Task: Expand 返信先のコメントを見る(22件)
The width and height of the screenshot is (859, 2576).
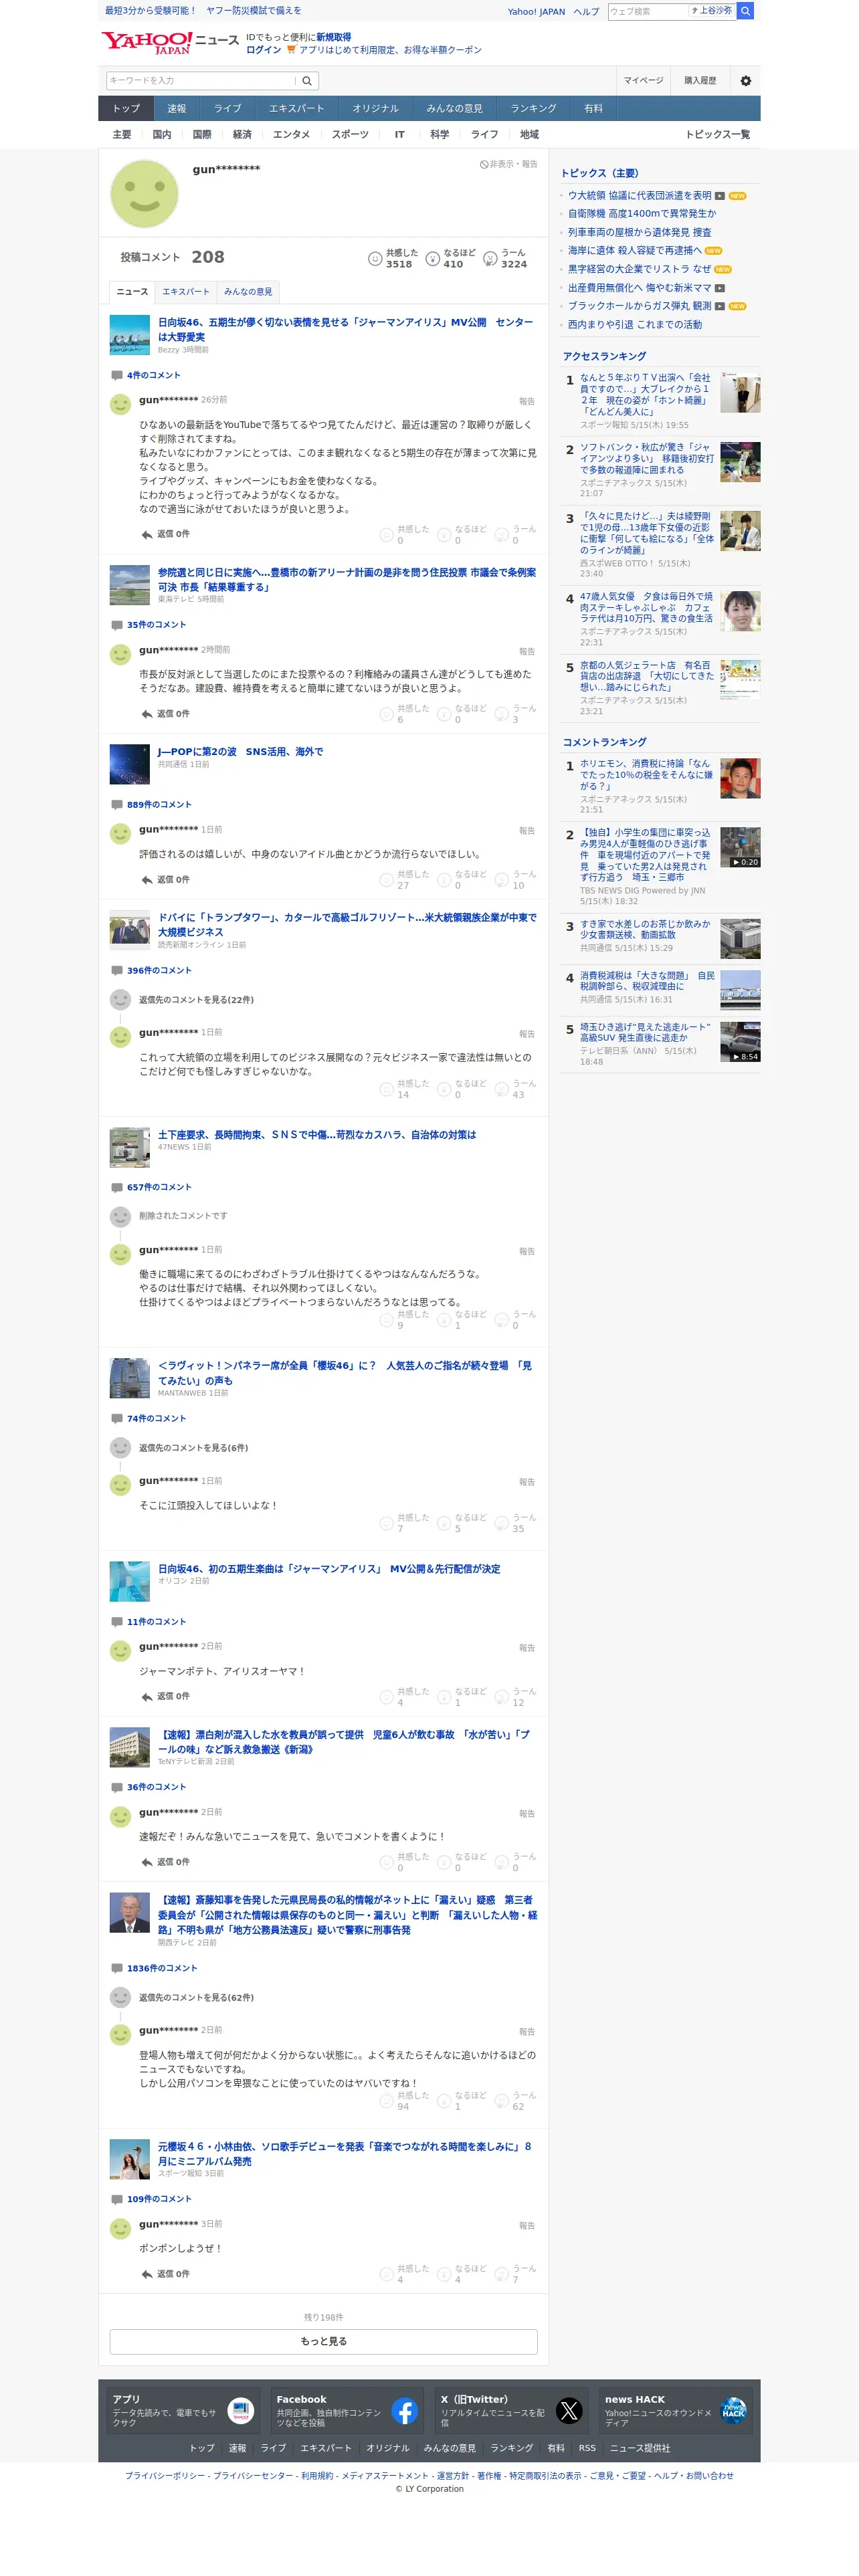Action: [x=196, y=1000]
